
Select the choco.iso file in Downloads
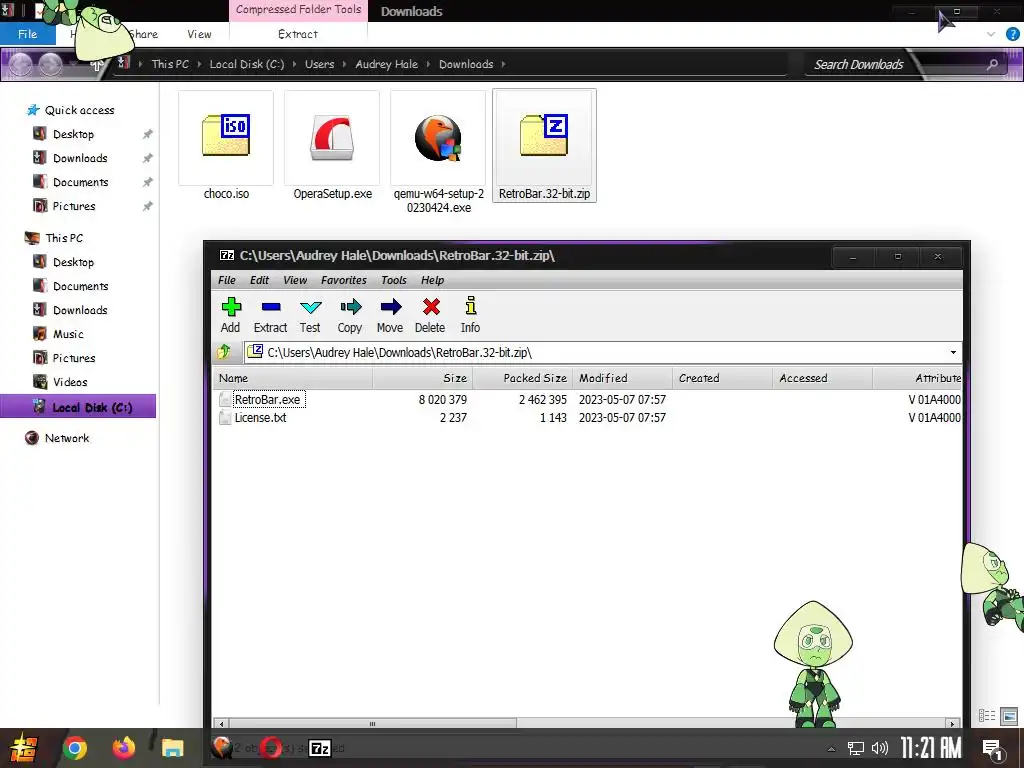tap(226, 147)
